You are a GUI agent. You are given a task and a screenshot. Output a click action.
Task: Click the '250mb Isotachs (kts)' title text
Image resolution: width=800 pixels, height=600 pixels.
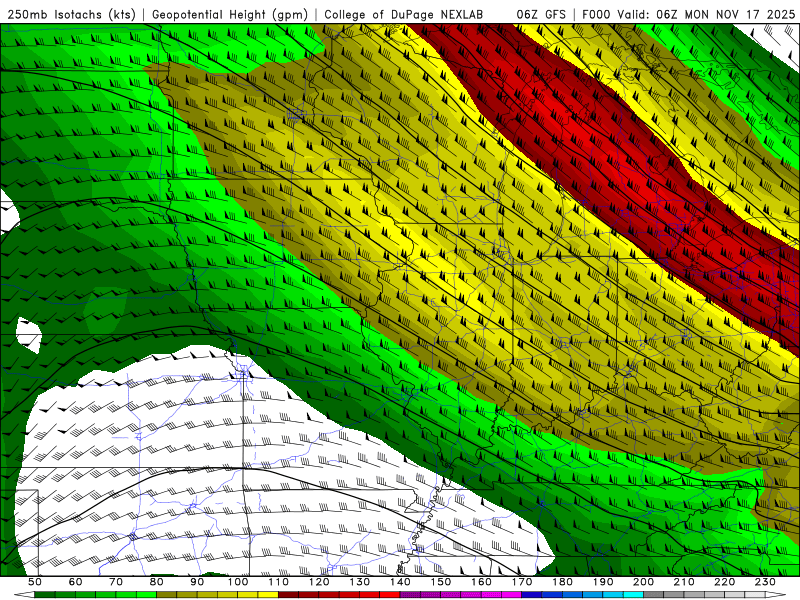tap(71, 14)
